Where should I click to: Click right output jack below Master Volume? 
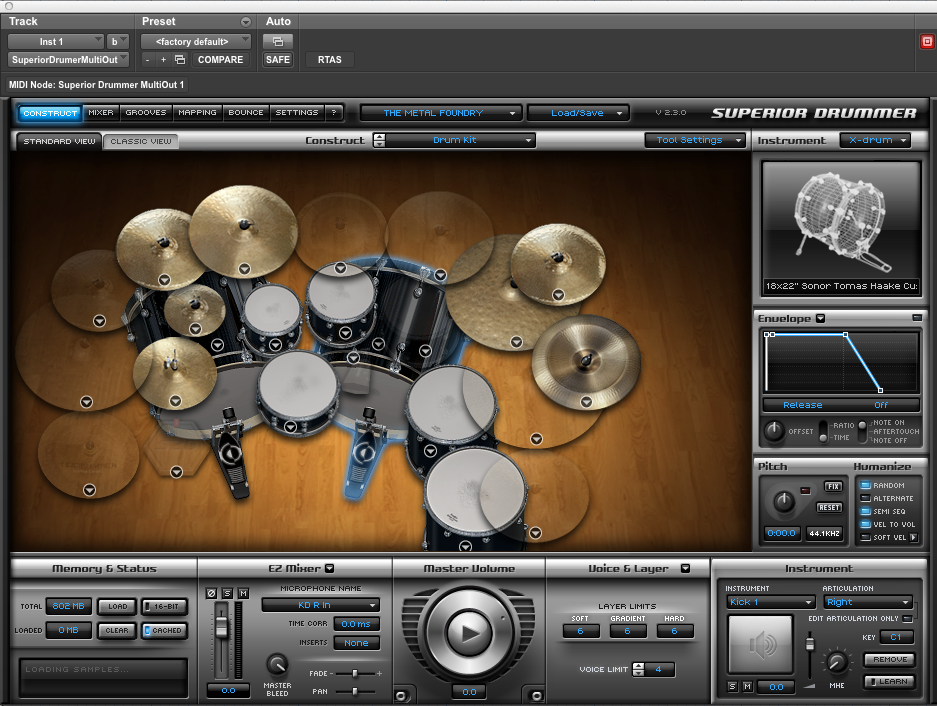(x=537, y=695)
